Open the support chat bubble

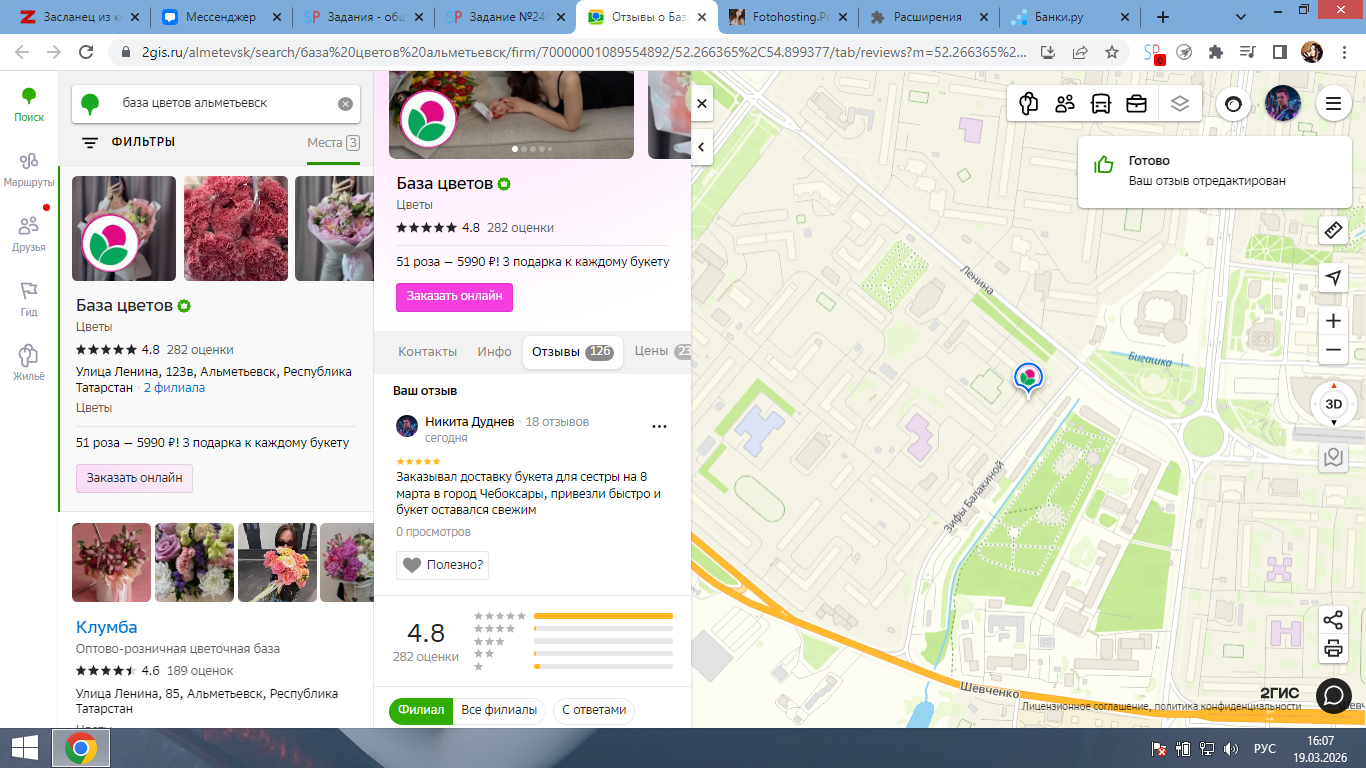[1333, 695]
